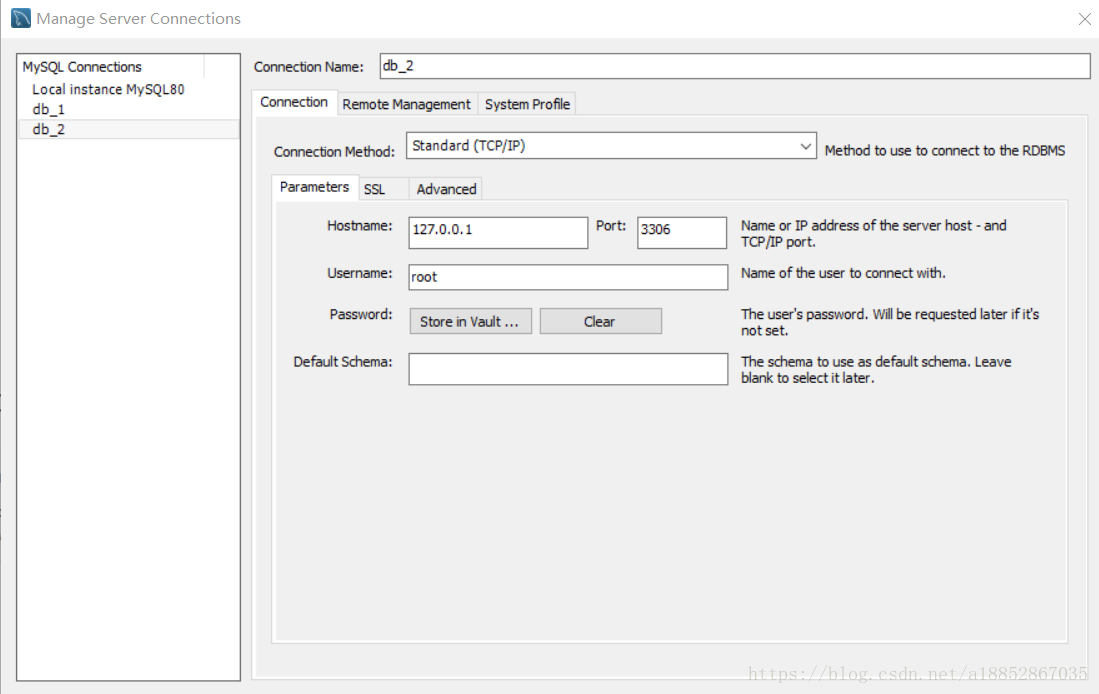Open the System Profile tab
The height and width of the screenshot is (694, 1099).
click(x=527, y=104)
